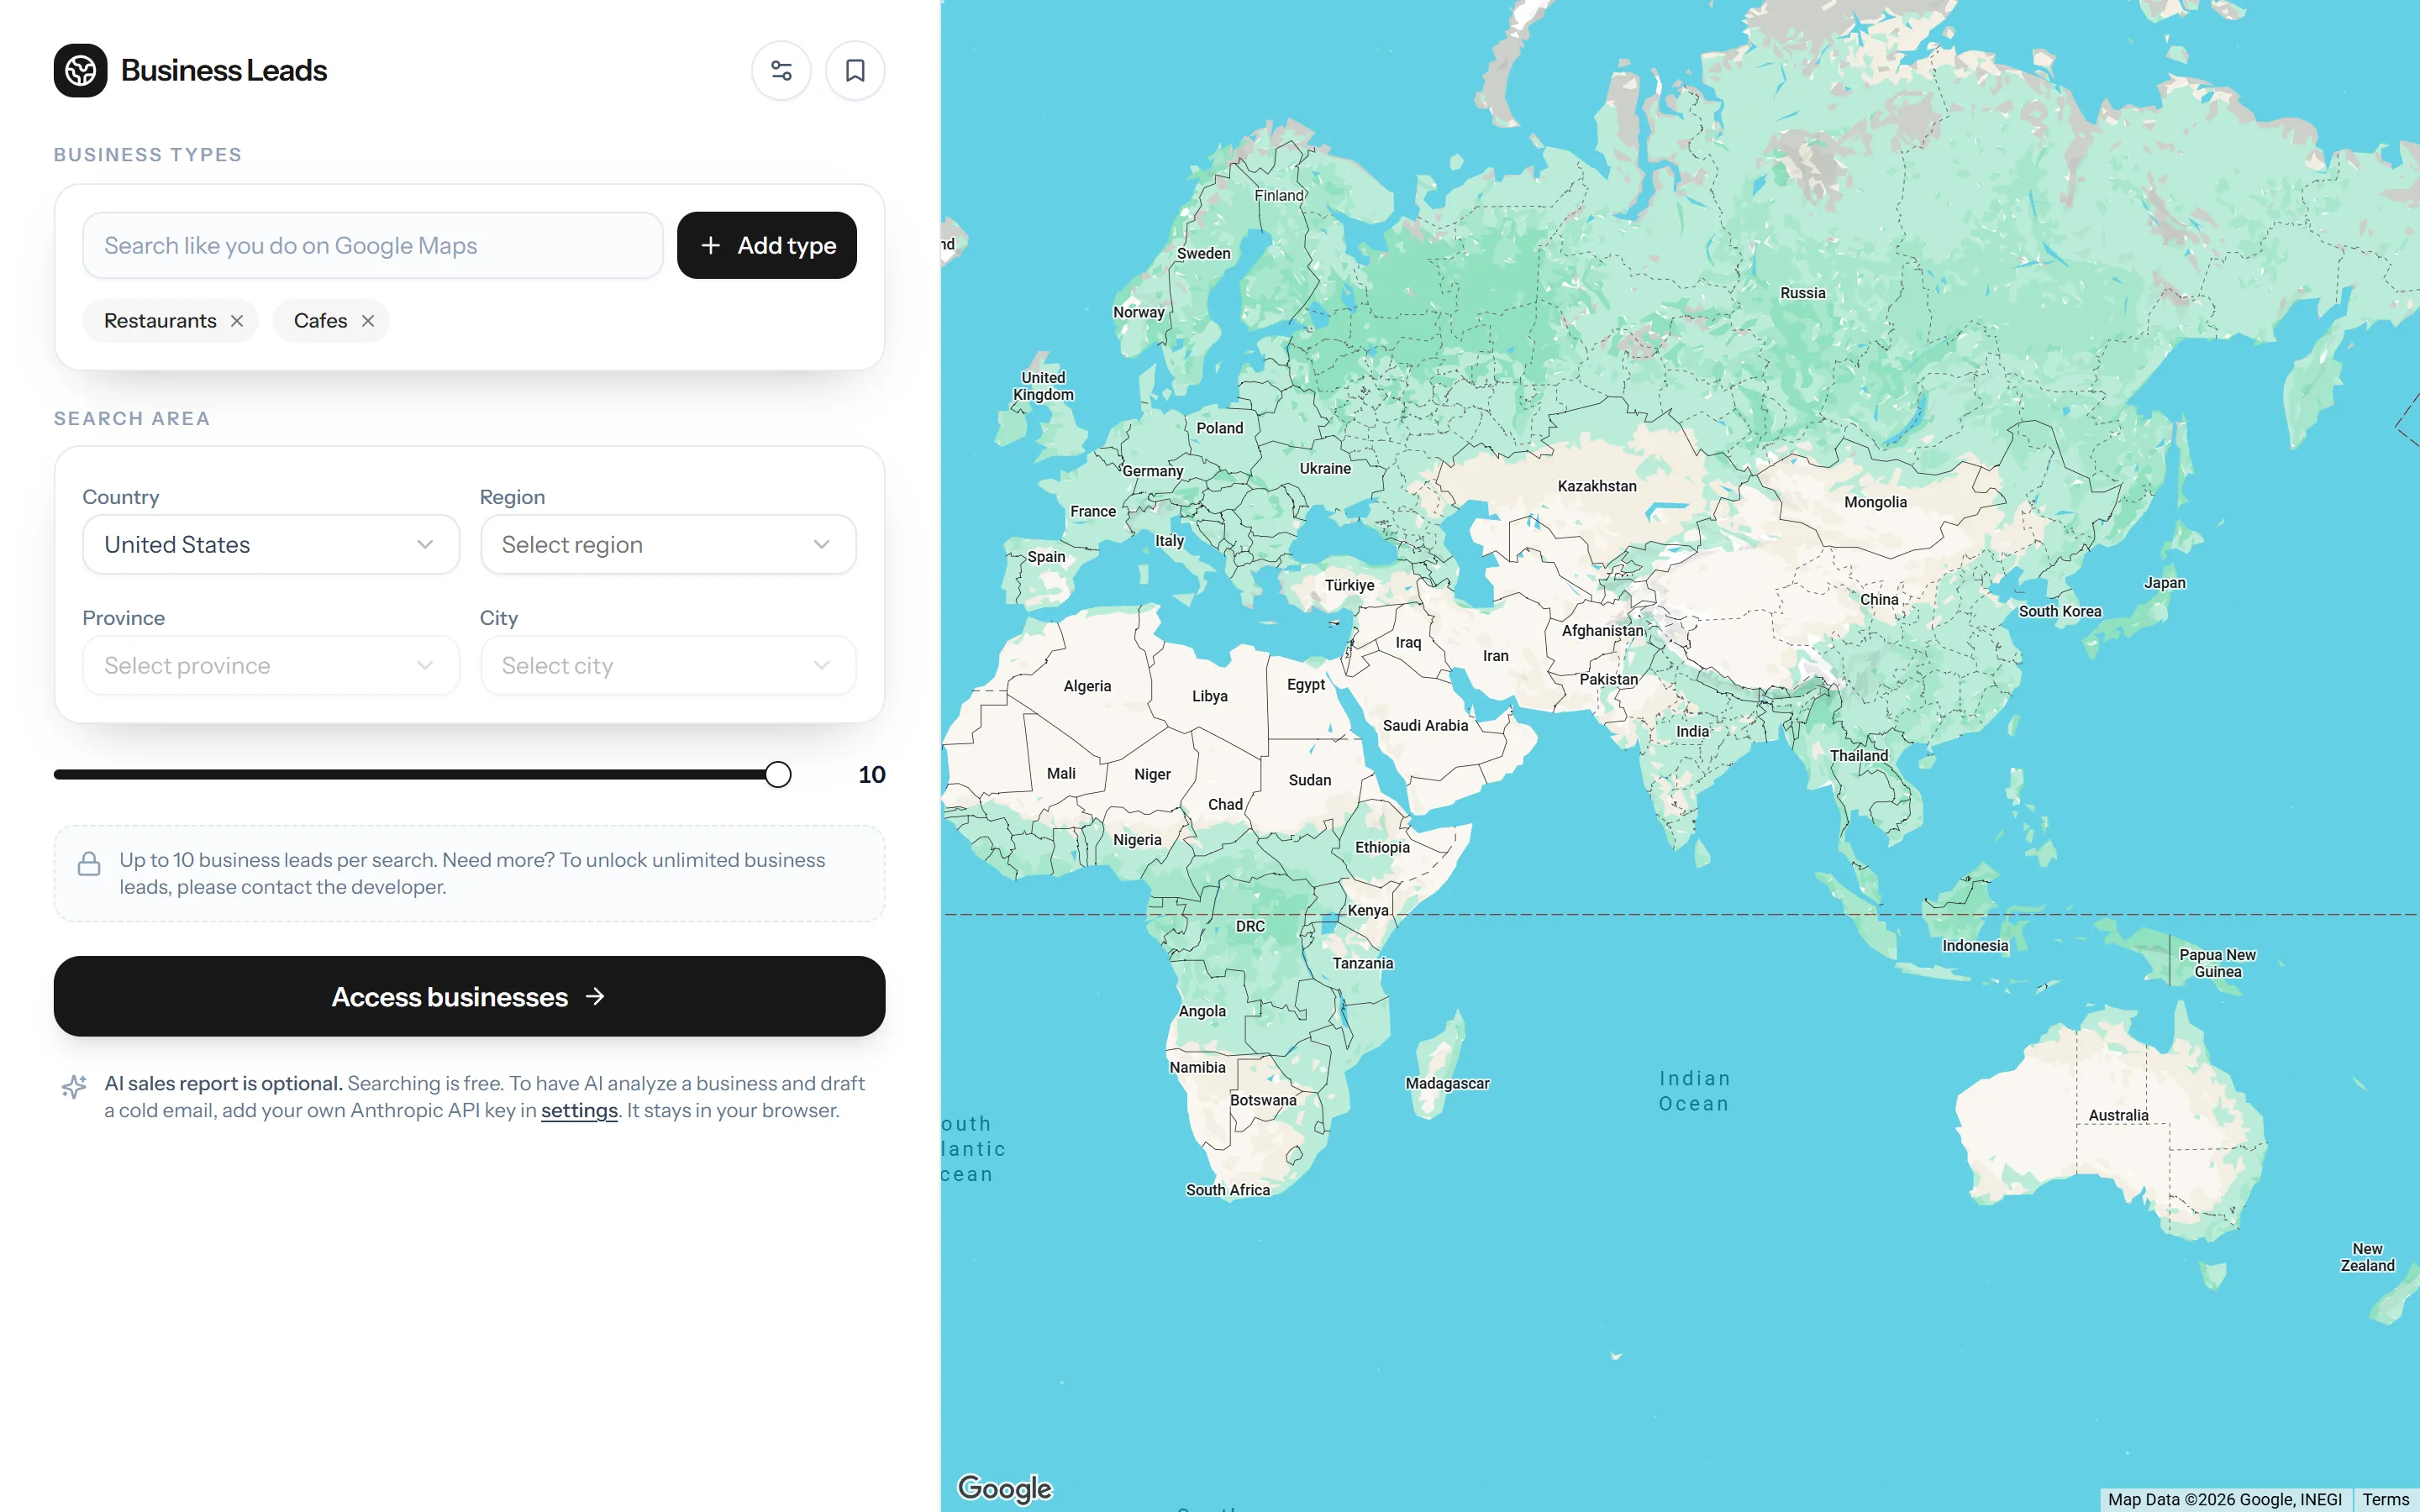Open the Terms link on the map
2420x1512 pixels.
pyautogui.click(x=2385, y=1500)
